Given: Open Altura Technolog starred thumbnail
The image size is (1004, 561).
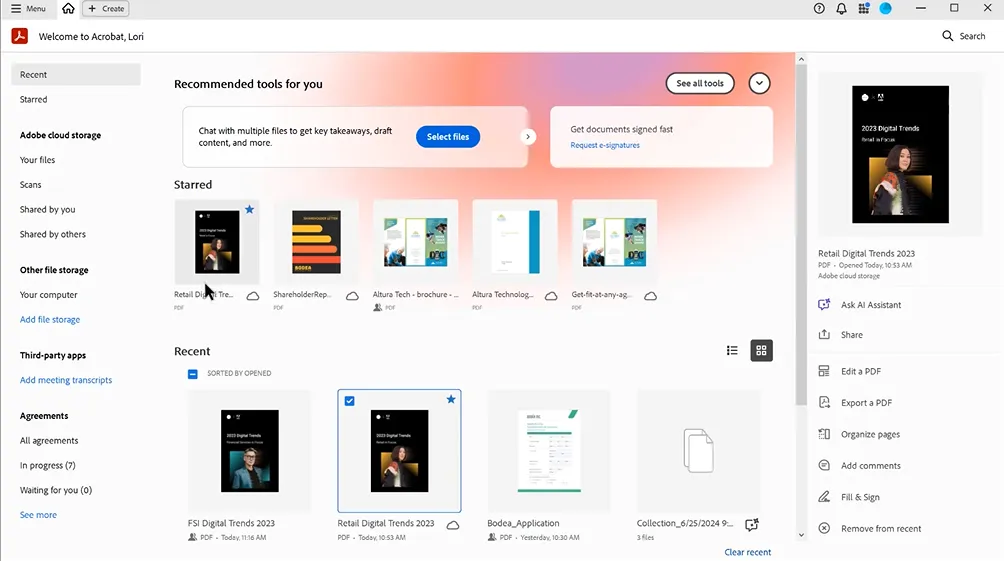Looking at the screenshot, I should pos(515,242).
